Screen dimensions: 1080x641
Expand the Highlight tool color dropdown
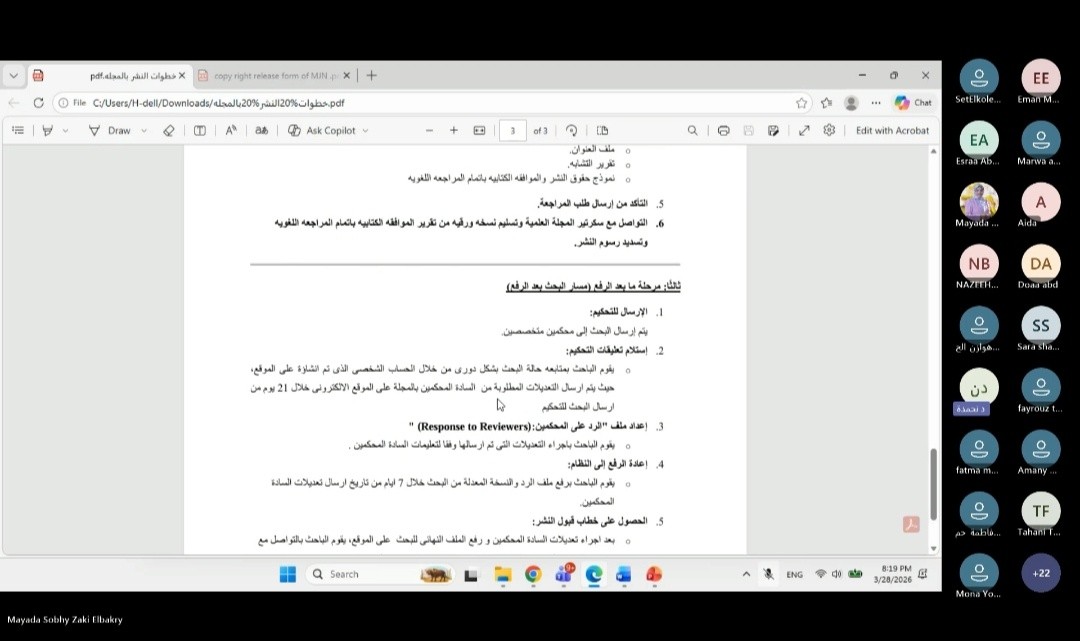tap(66, 131)
